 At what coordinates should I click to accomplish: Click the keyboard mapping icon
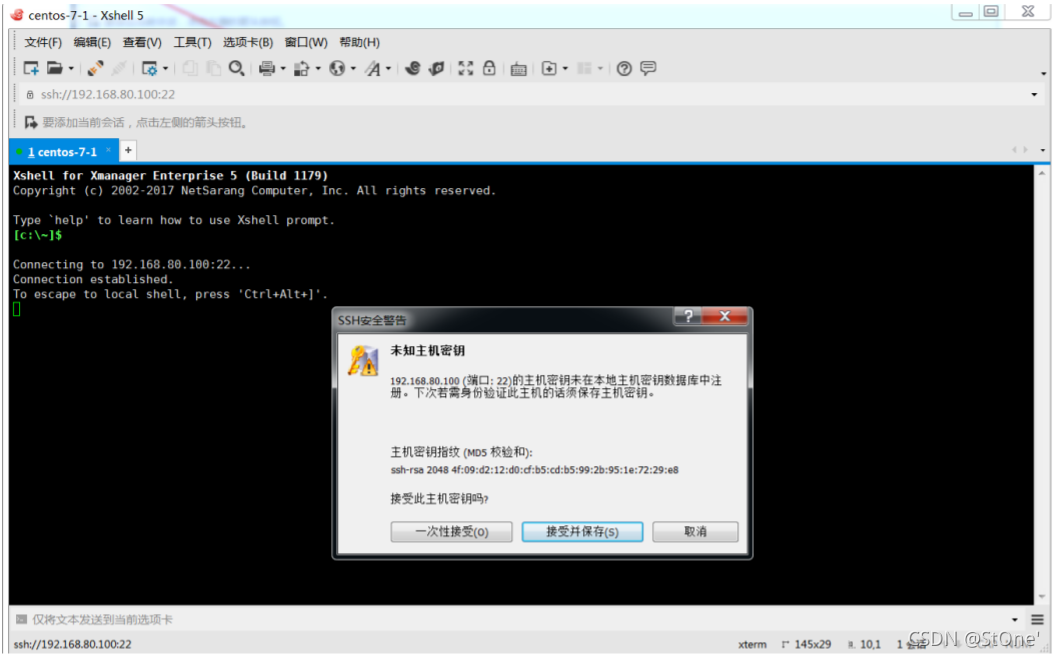[518, 69]
